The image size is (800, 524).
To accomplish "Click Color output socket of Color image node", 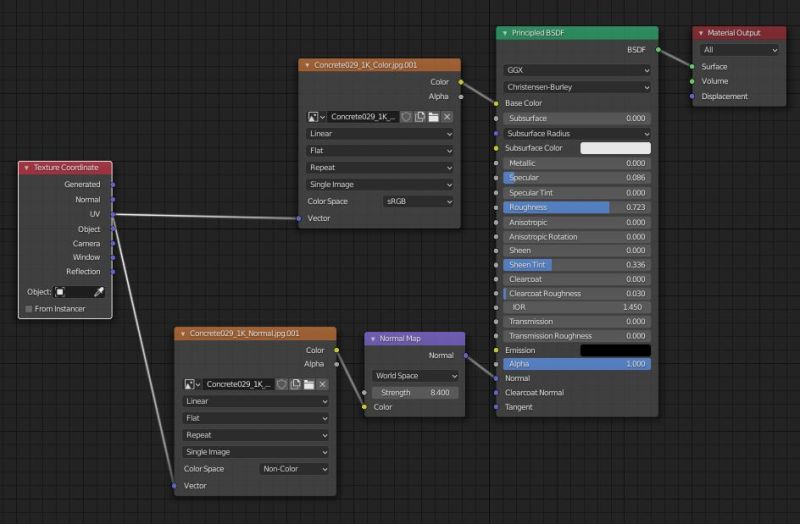I will click(x=461, y=82).
